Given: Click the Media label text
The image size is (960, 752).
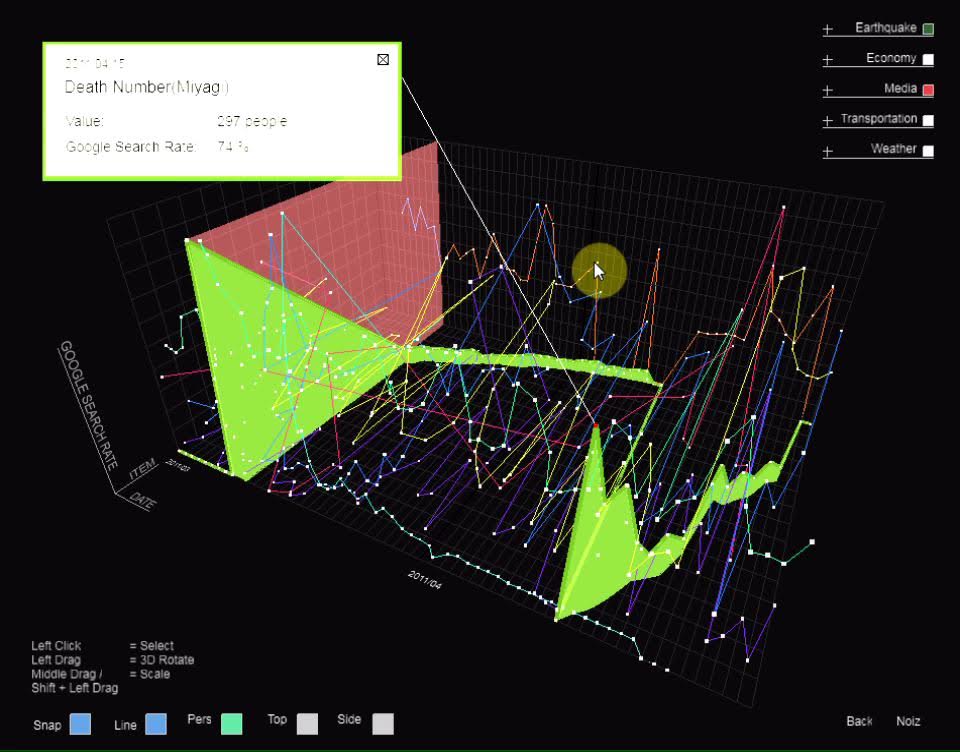Looking at the screenshot, I should click(900, 89).
